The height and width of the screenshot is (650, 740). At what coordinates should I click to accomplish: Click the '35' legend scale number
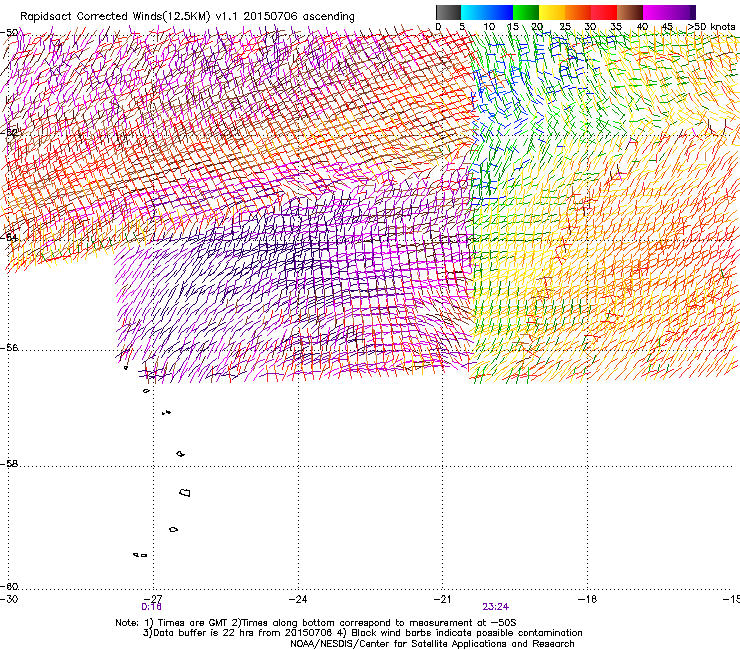pos(616,27)
